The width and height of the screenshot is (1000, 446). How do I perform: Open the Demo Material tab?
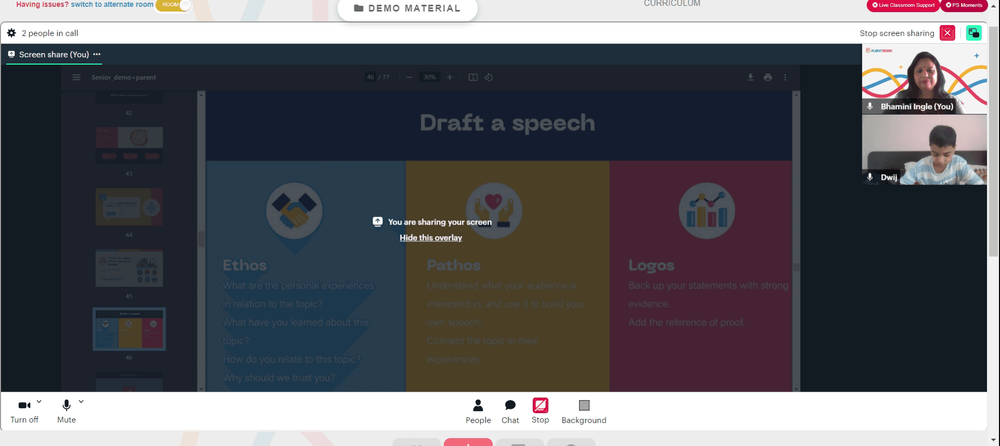[x=407, y=8]
